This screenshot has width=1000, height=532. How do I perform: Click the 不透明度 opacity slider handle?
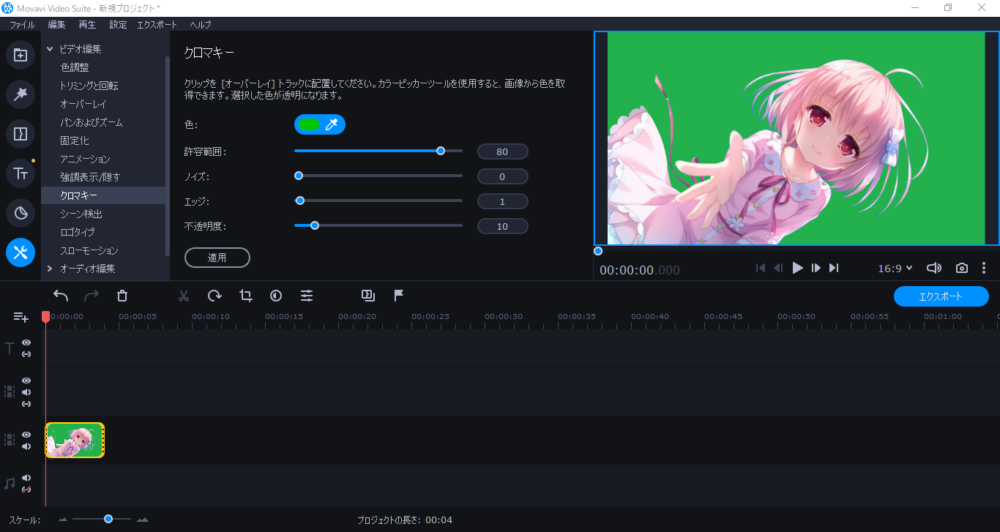[314, 226]
